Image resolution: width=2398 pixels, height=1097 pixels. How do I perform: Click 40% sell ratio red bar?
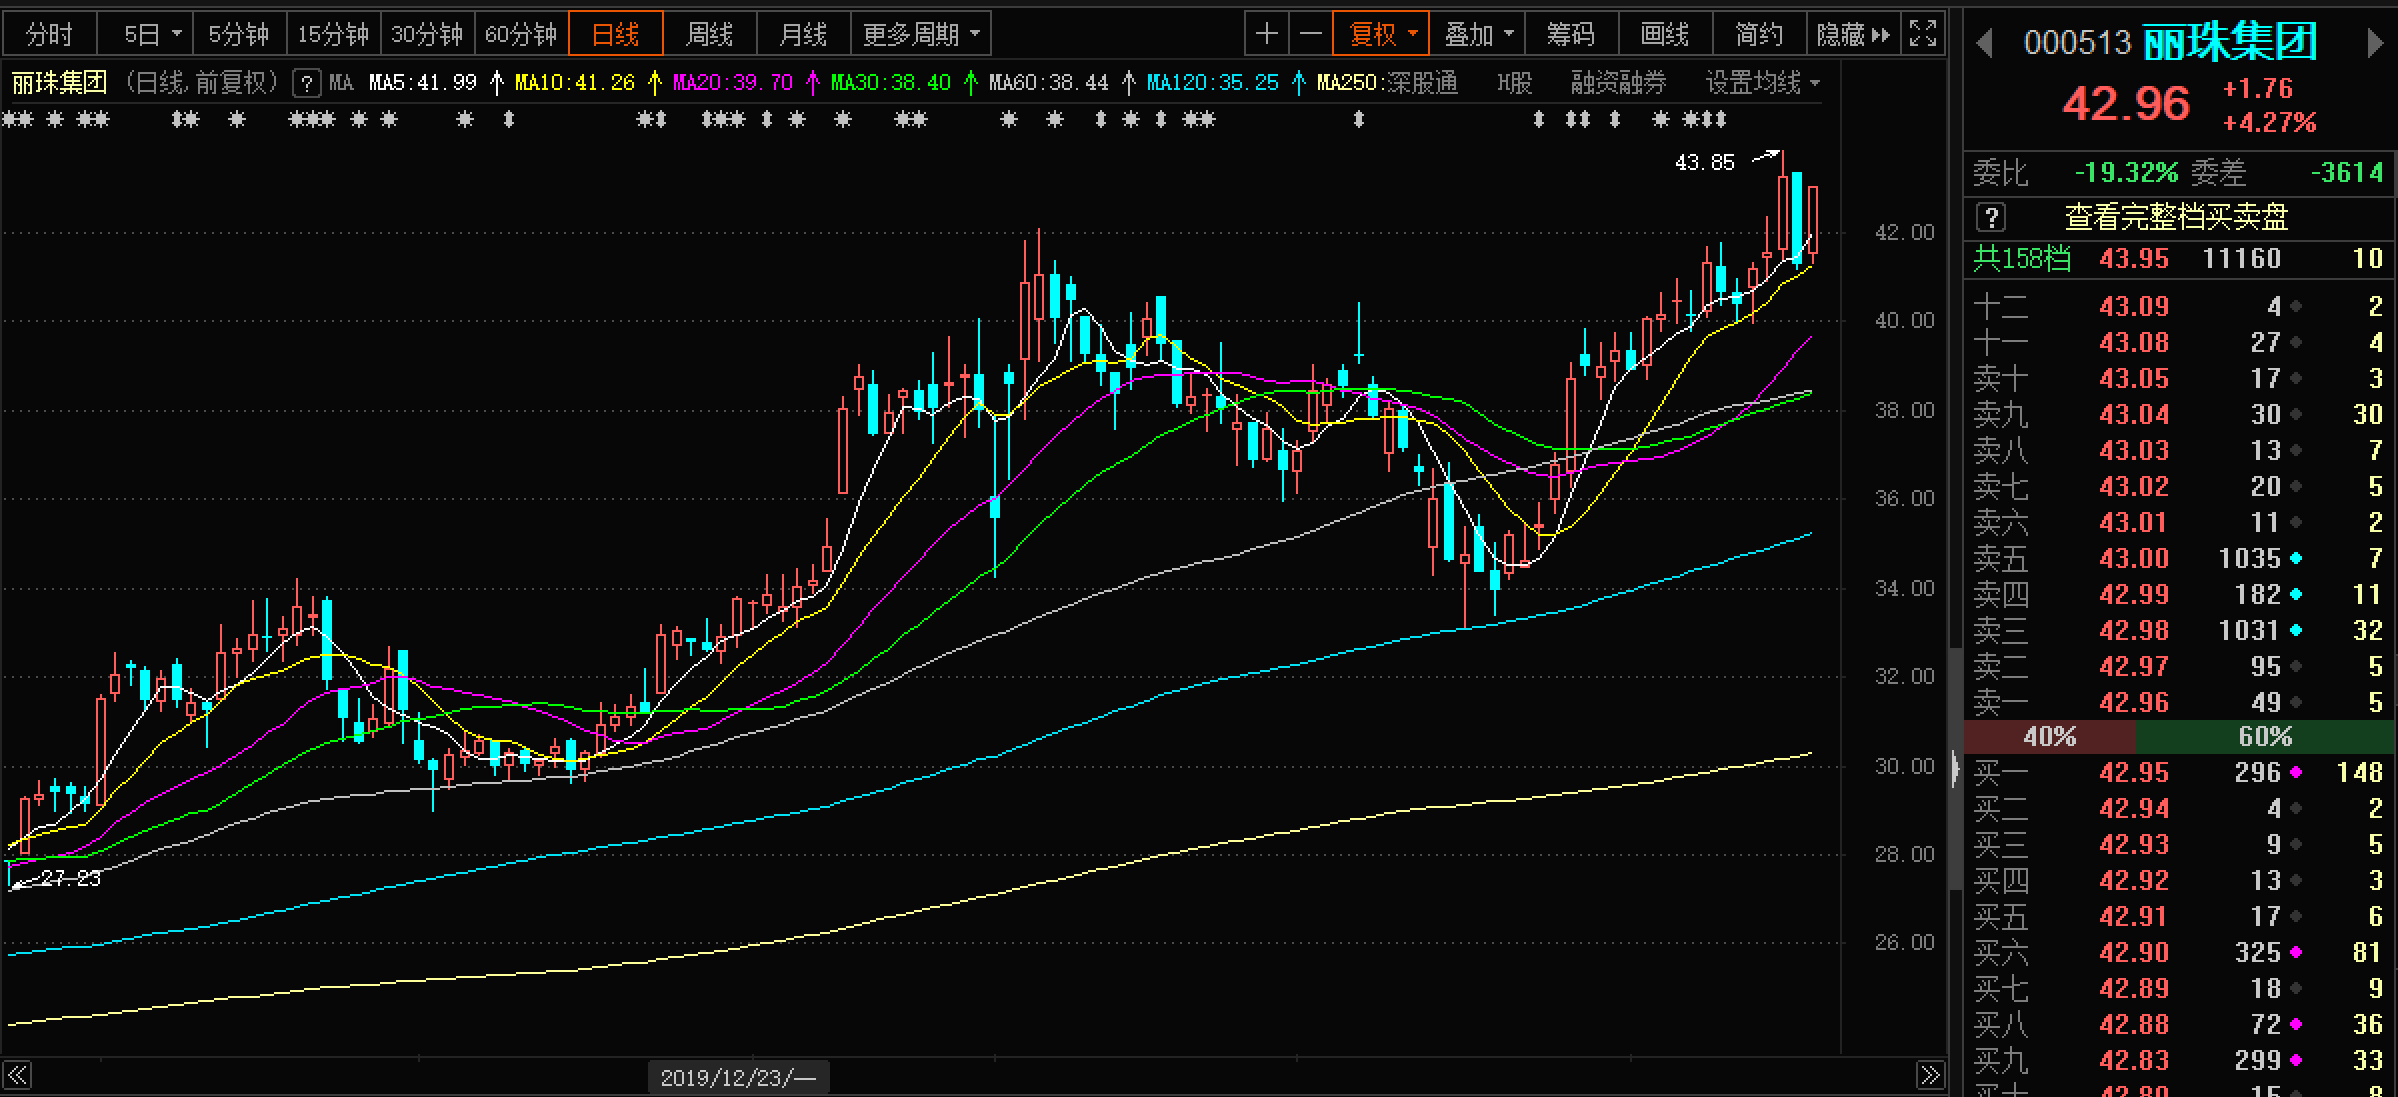point(2050,737)
